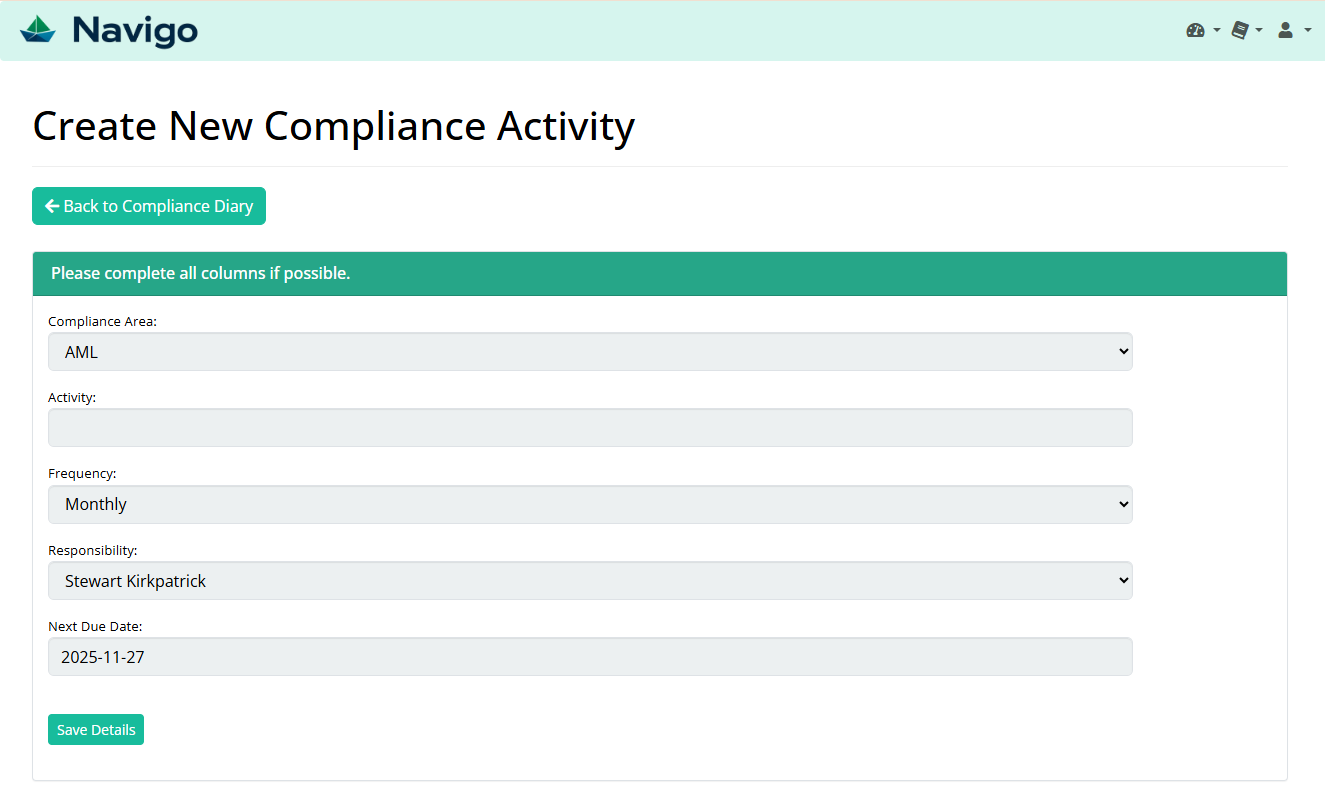
Task: Click the "Next Due Date:" field label
Action: click(x=95, y=627)
